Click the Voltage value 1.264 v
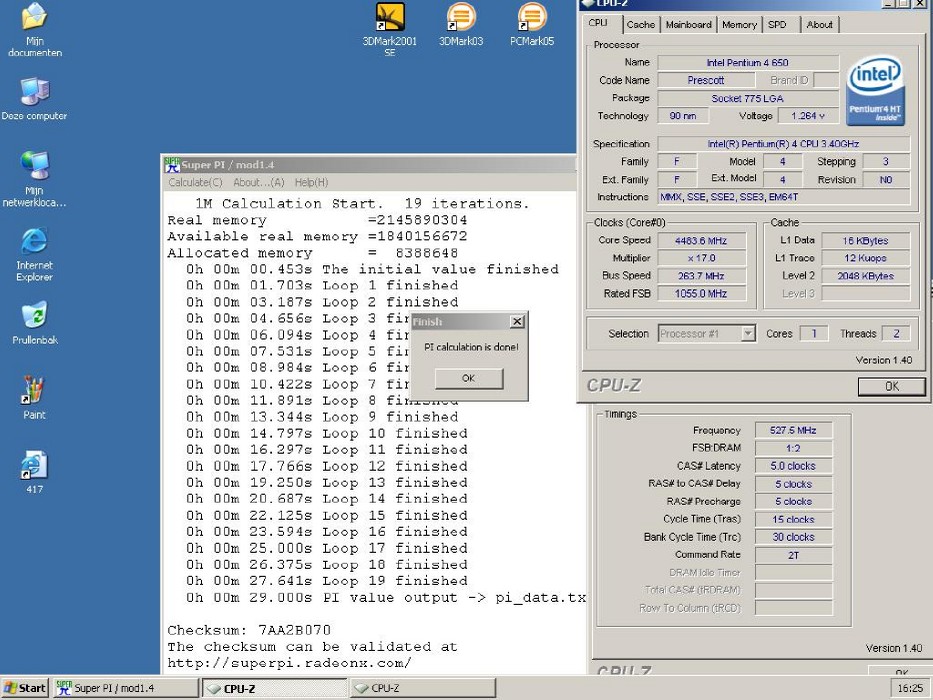Image resolution: width=933 pixels, height=700 pixels. point(808,115)
